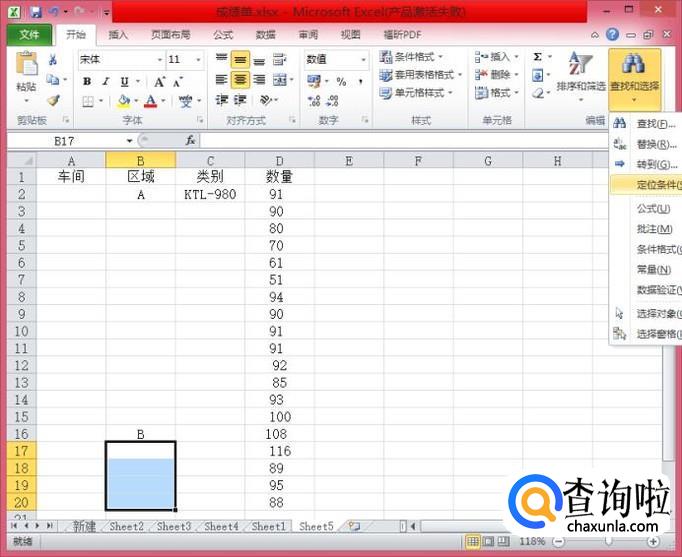This screenshot has height=557, width=682.
Task: Select the Format Painter brush
Action: pyautogui.click(x=53, y=100)
